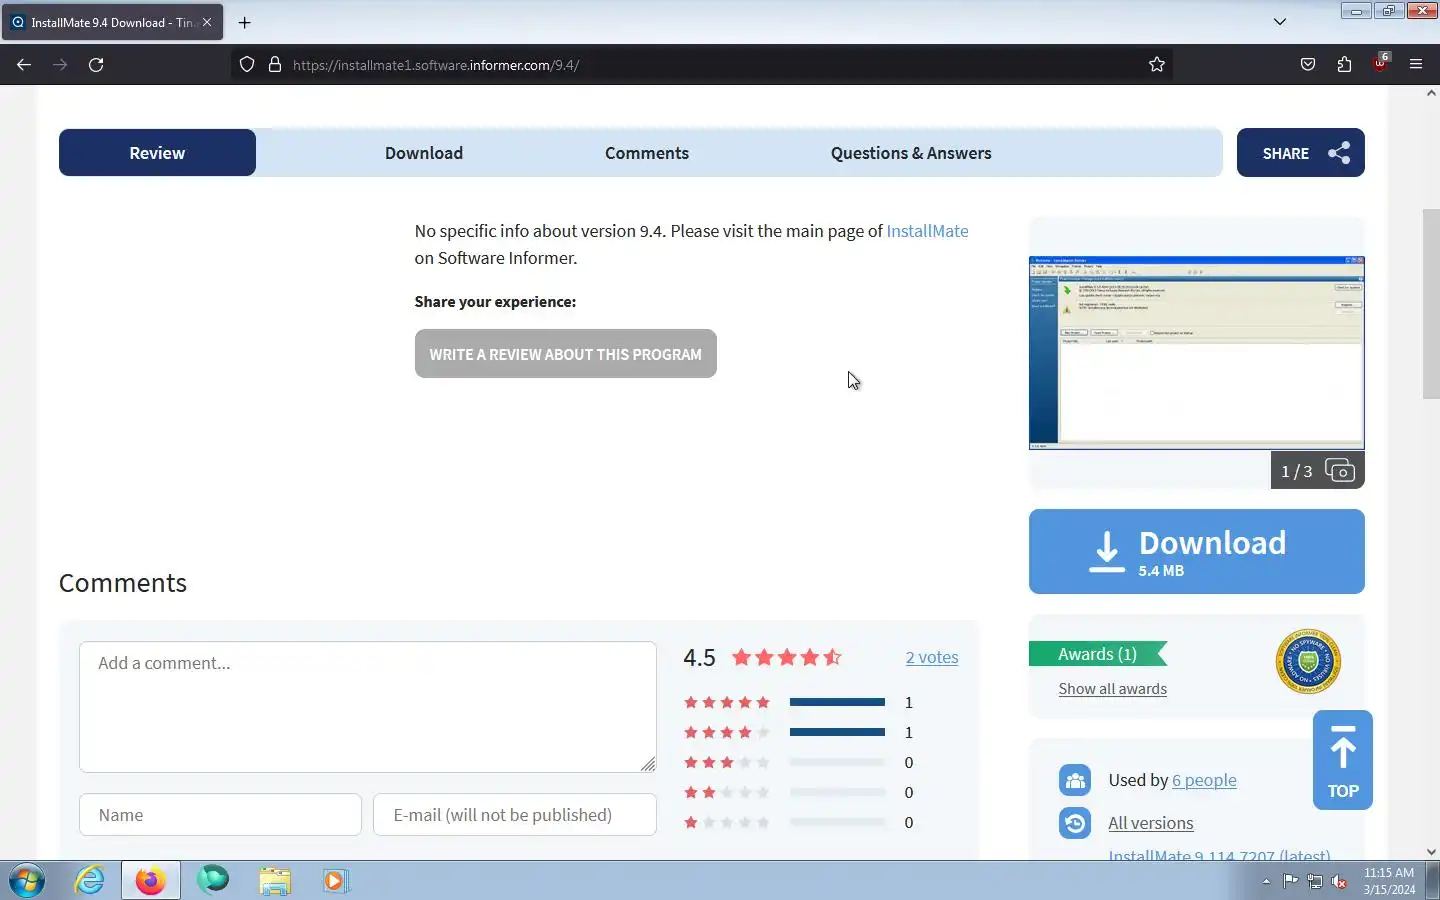Click the scrollbar up arrow
Viewport: 1440px width, 900px height.
[1431, 93]
